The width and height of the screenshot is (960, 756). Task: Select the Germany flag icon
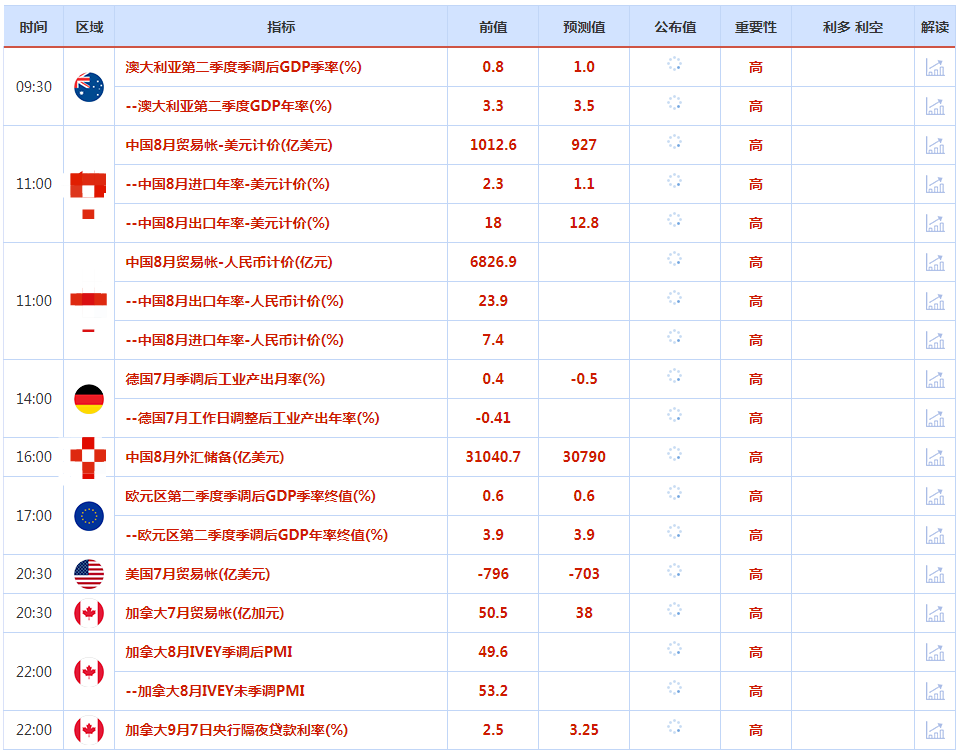coord(89,399)
